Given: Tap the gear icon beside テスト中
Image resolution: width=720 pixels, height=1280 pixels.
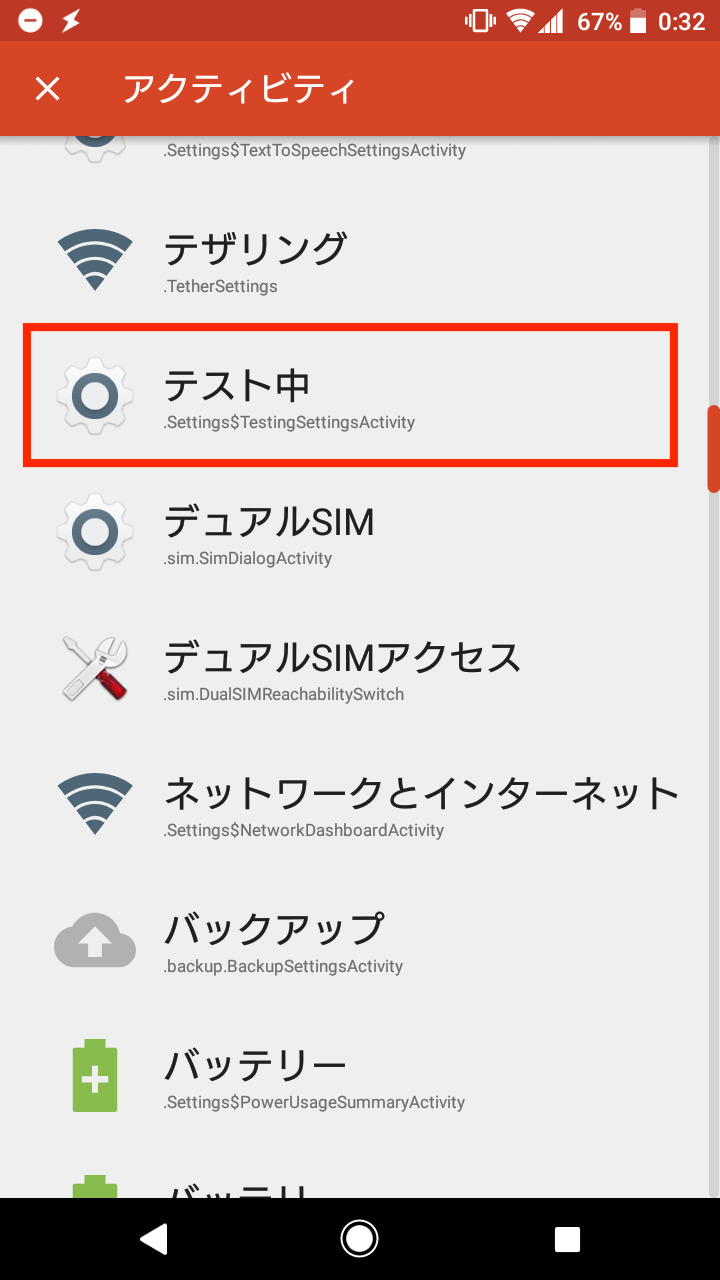Looking at the screenshot, I should 95,396.
